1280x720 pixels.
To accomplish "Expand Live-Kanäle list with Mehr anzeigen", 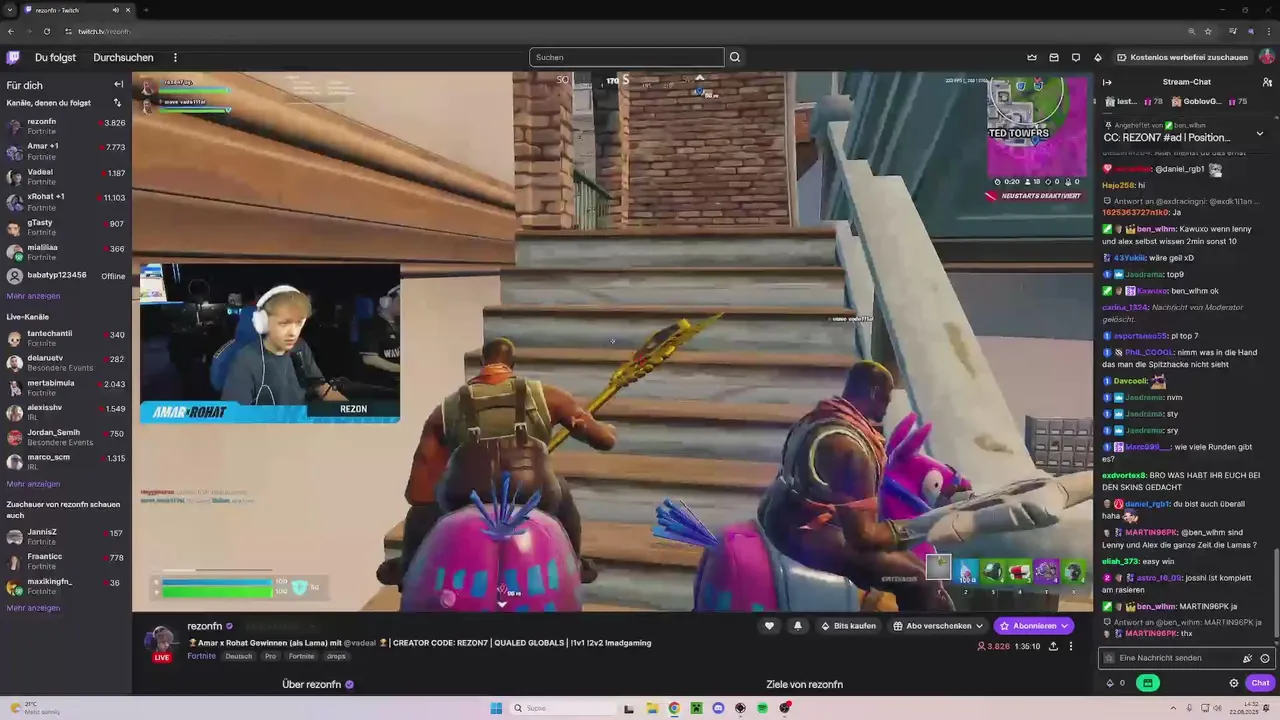I will 33,484.
